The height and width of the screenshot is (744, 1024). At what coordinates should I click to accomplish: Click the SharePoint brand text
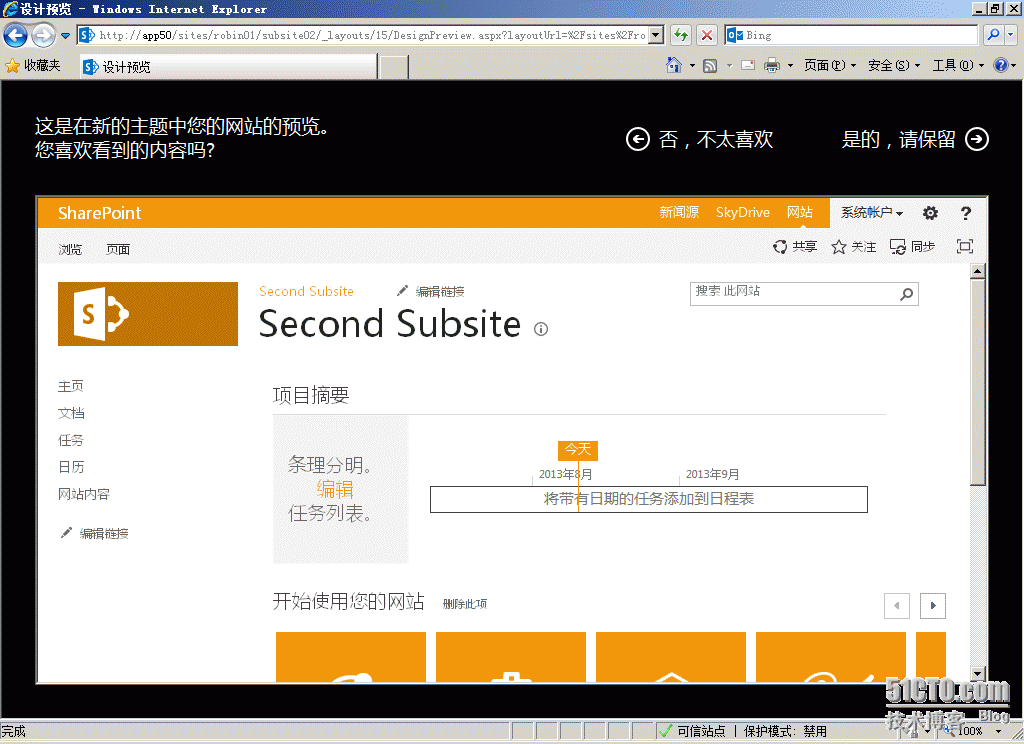coord(99,213)
